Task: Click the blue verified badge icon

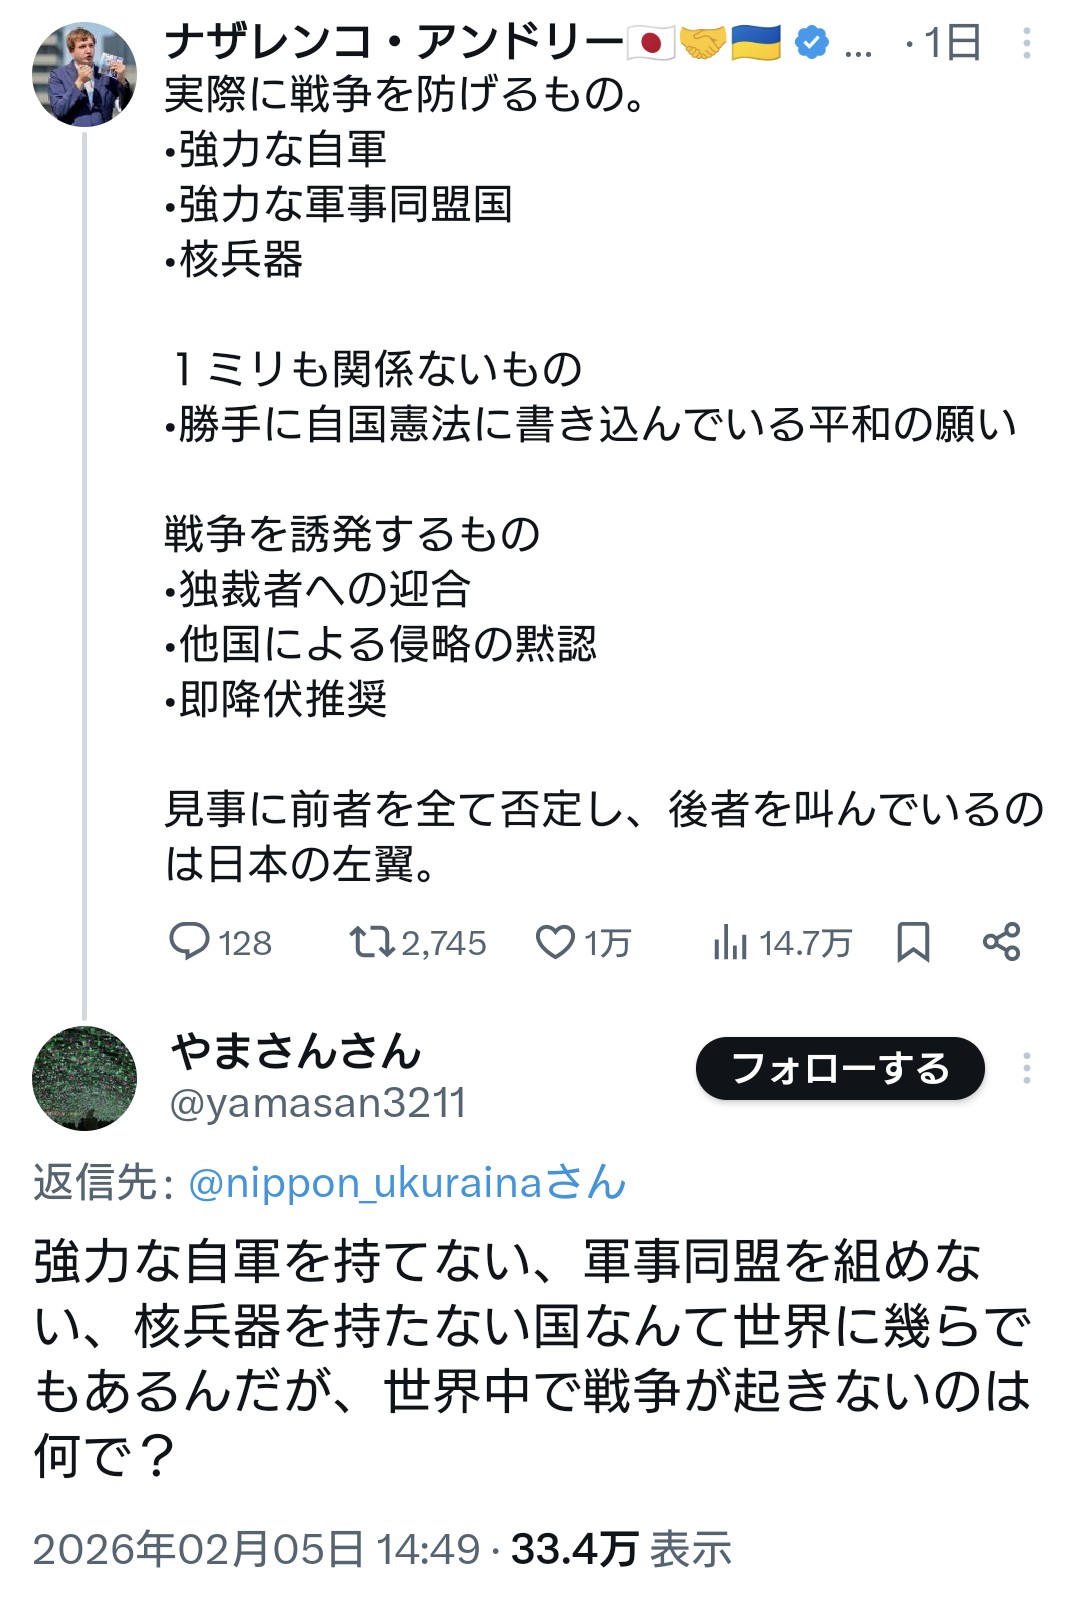Action: (x=811, y=43)
